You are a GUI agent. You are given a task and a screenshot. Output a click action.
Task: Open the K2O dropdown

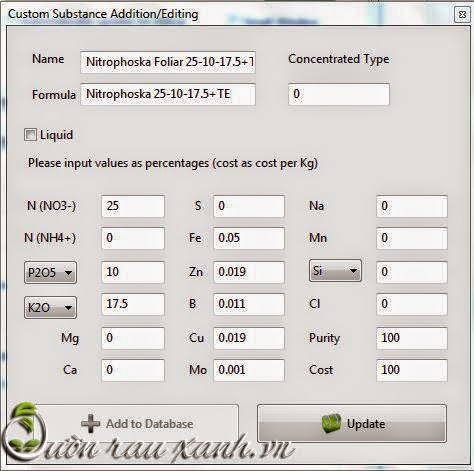[50, 307]
